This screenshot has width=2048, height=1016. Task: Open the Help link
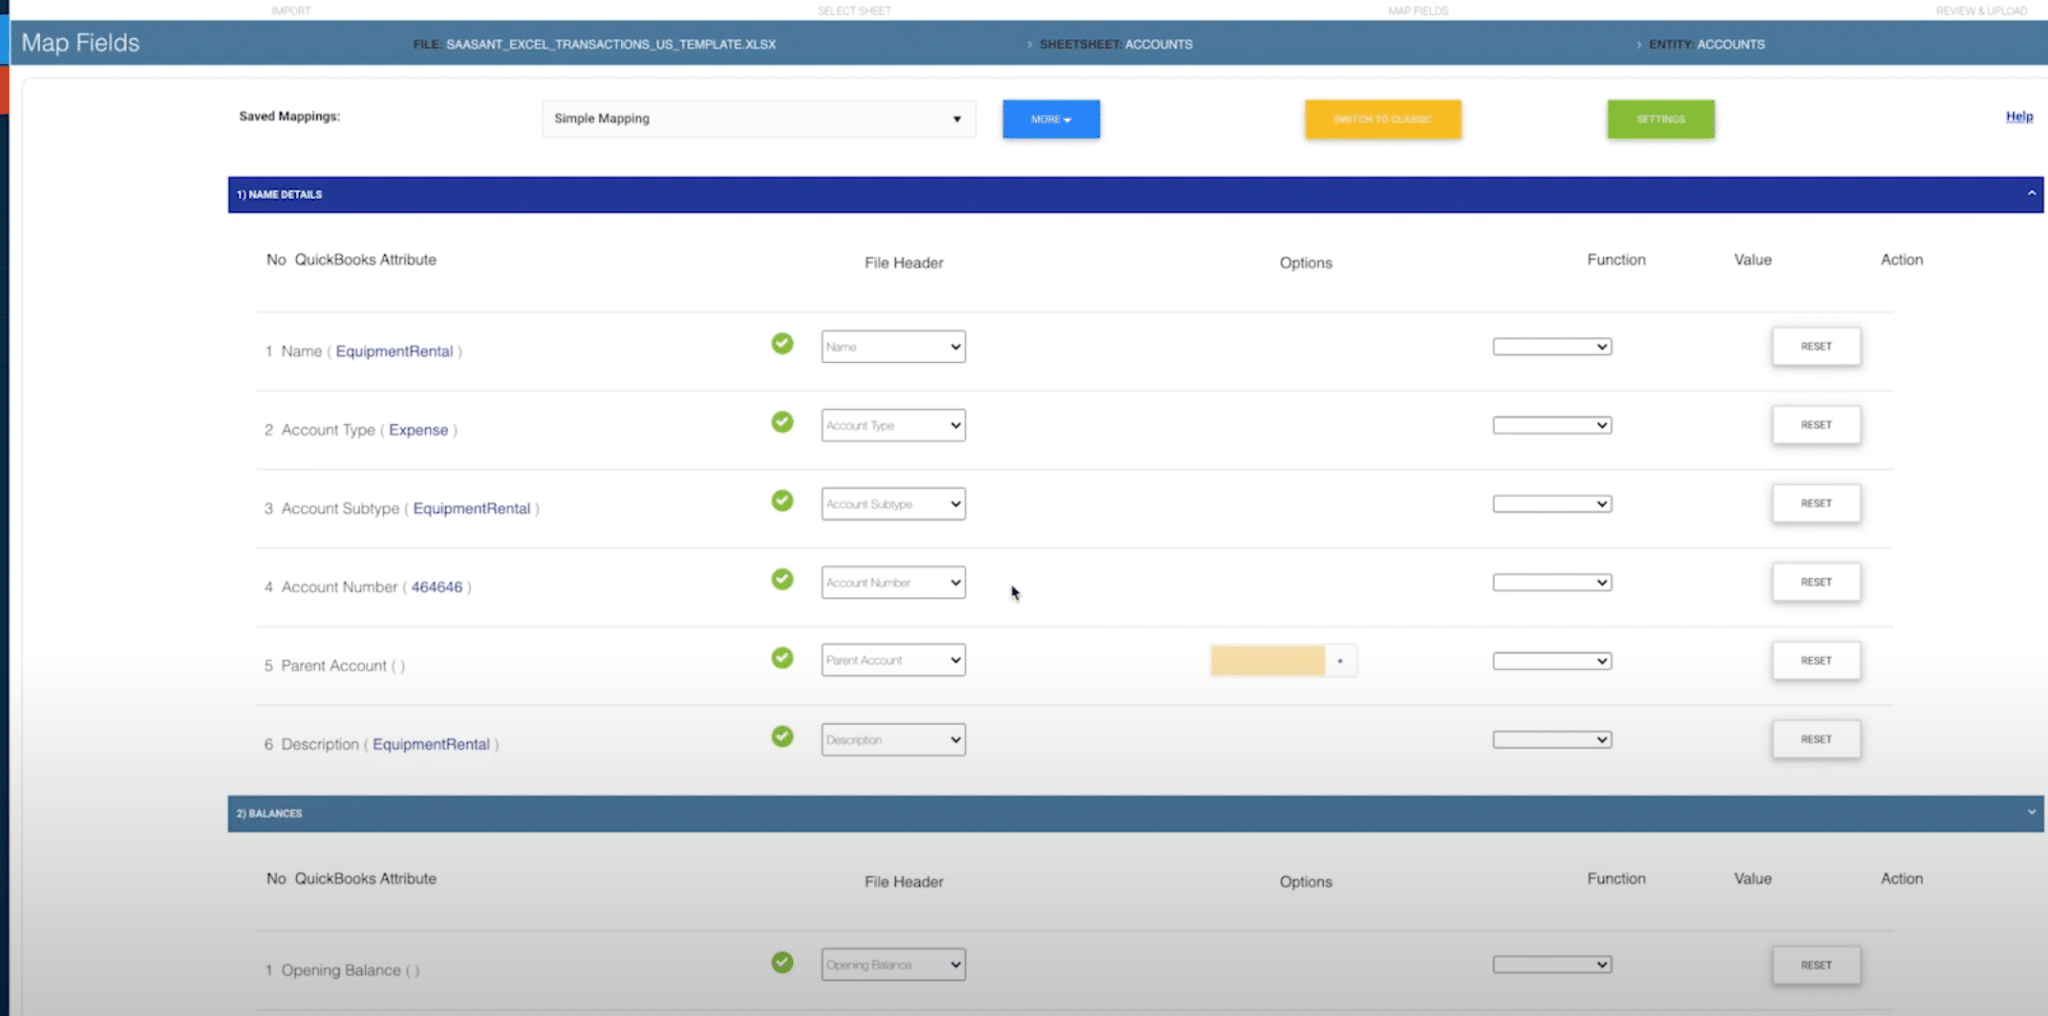2018,117
